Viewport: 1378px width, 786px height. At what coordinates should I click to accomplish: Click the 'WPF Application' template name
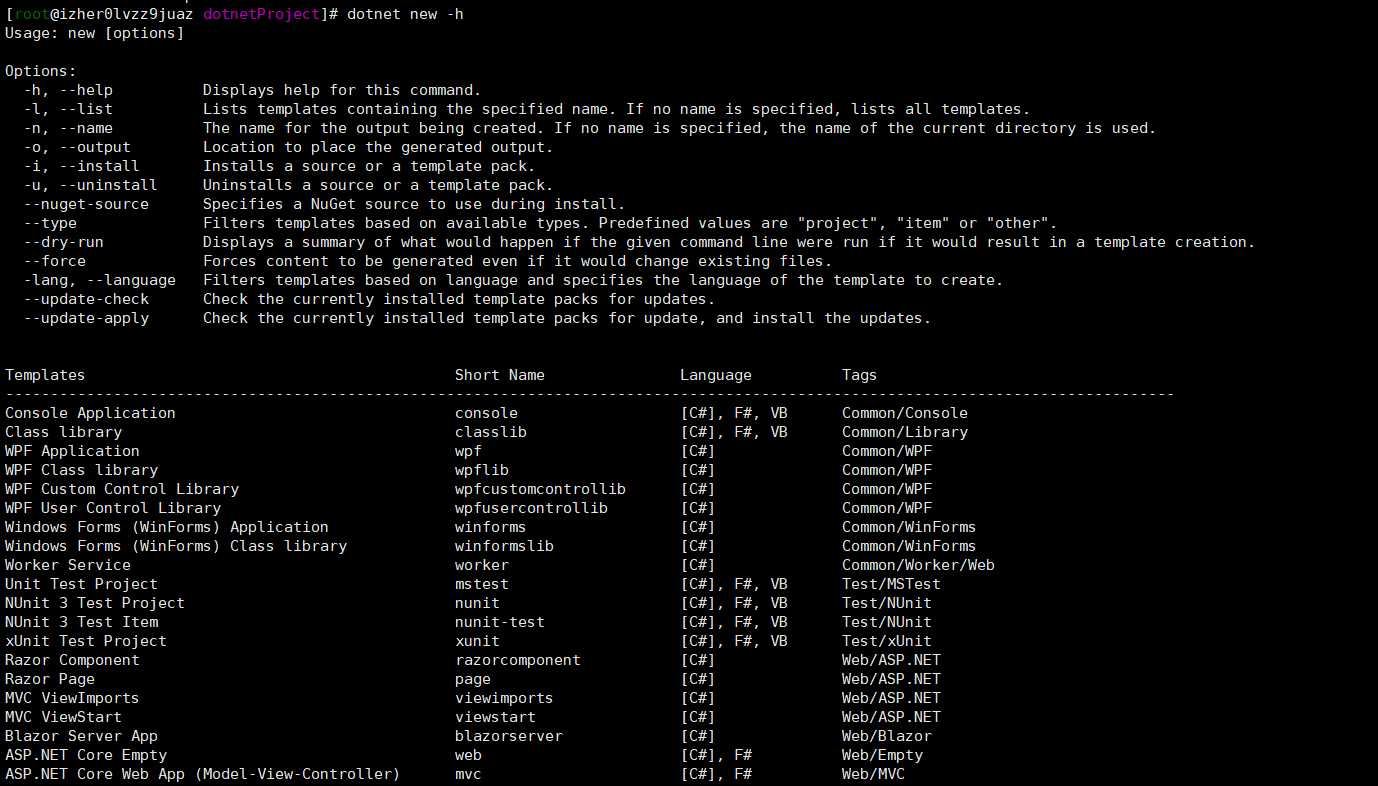tap(72, 451)
